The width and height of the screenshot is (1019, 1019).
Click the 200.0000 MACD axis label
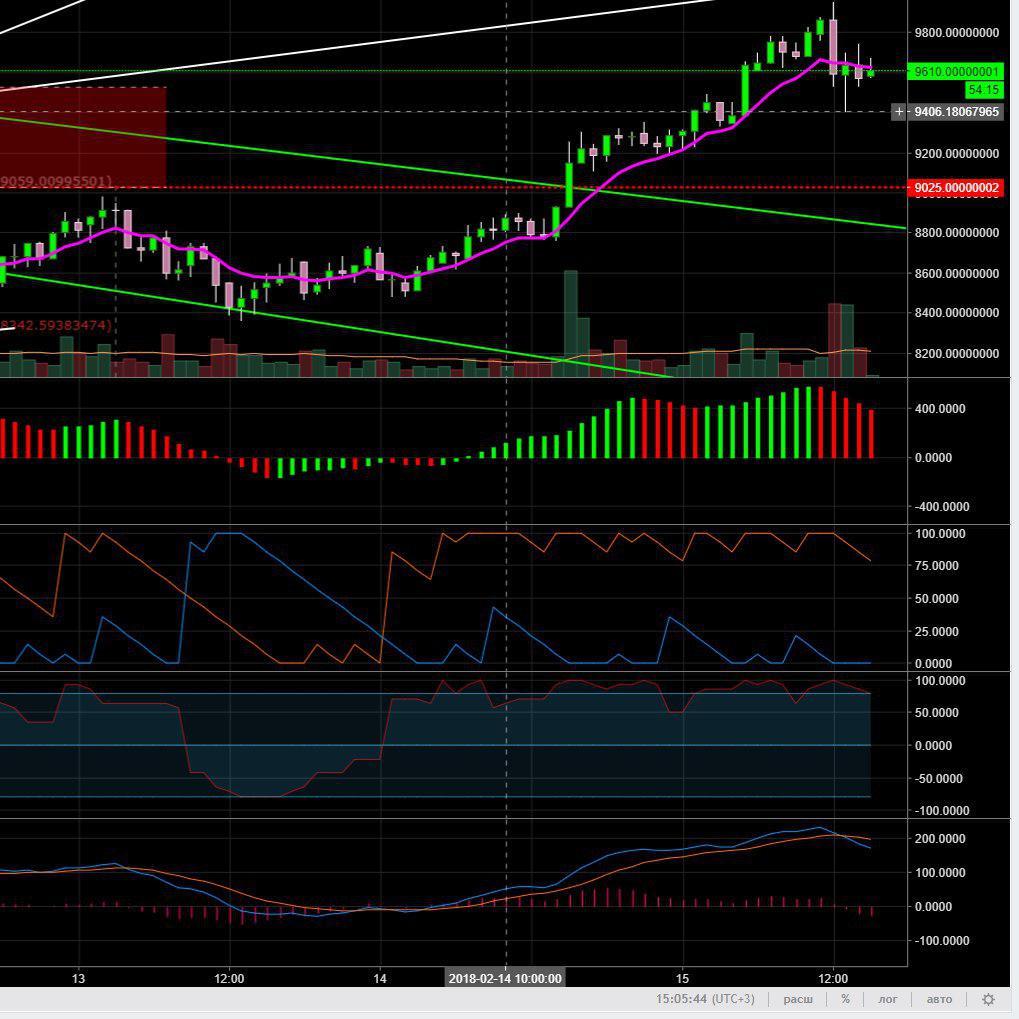tap(940, 839)
